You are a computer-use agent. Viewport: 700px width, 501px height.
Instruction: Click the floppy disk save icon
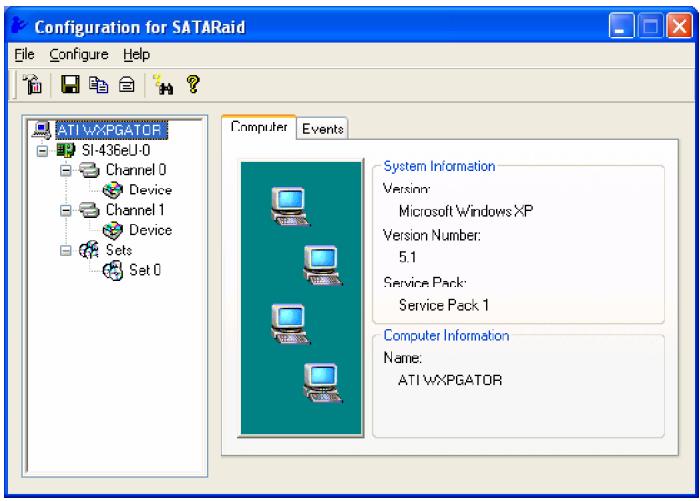70,84
